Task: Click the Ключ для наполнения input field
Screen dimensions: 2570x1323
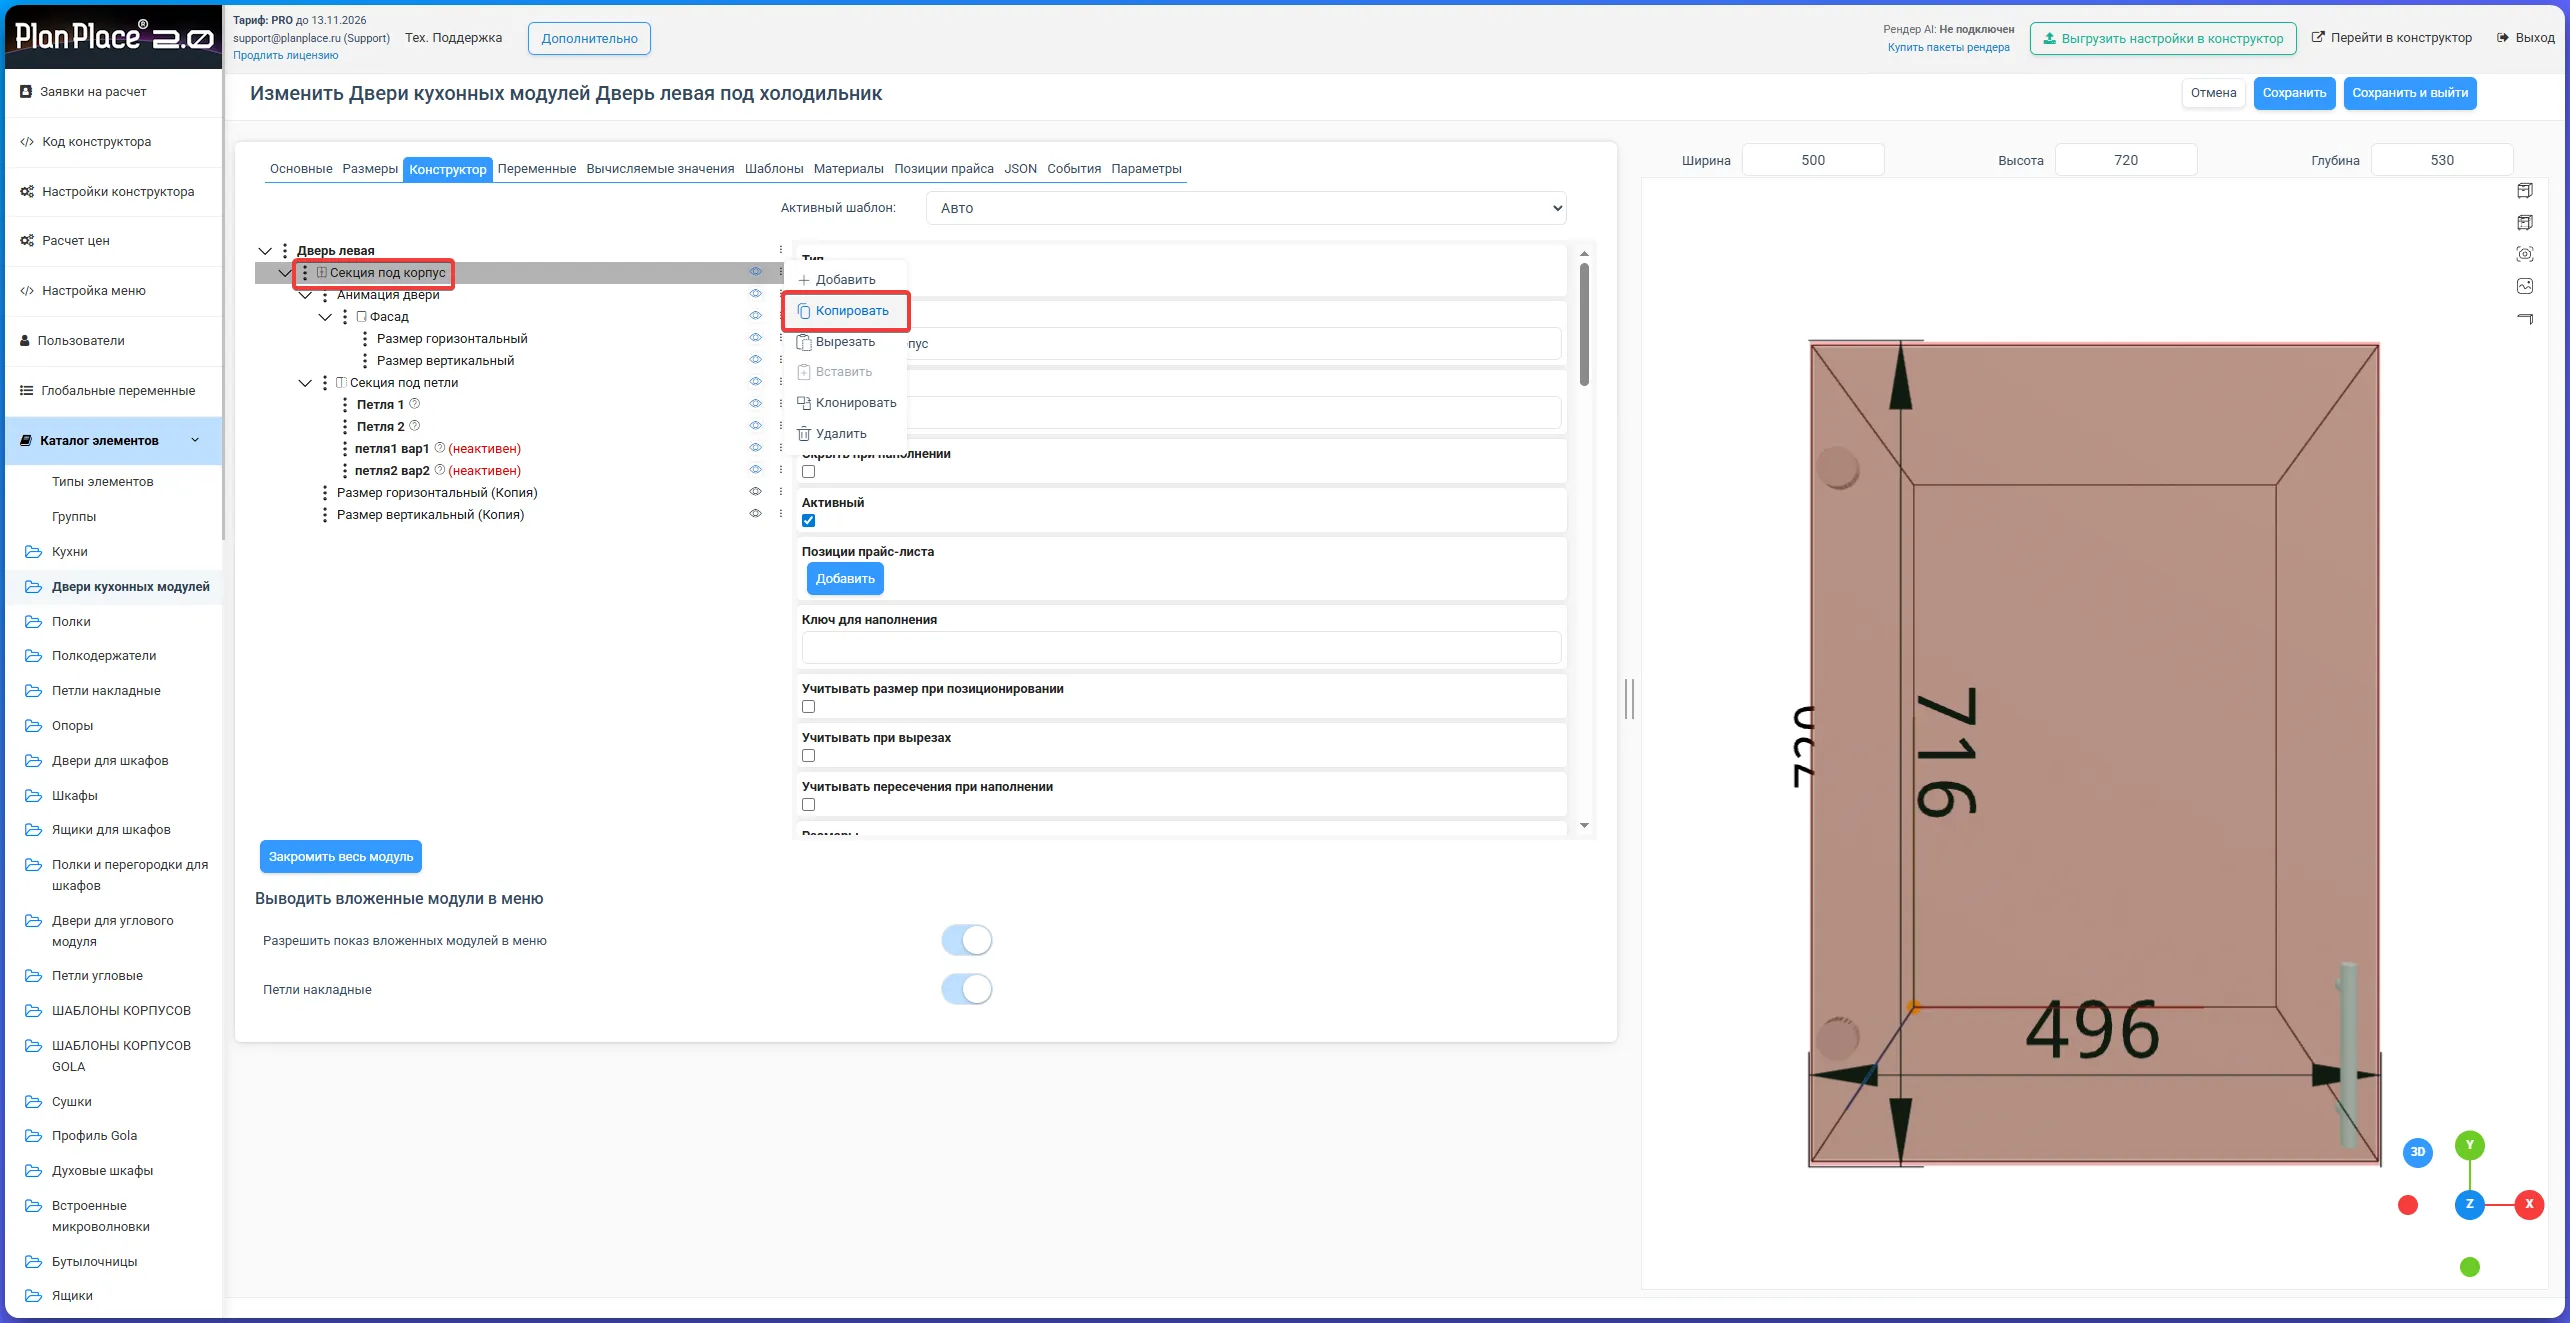Action: pyautogui.click(x=1181, y=647)
